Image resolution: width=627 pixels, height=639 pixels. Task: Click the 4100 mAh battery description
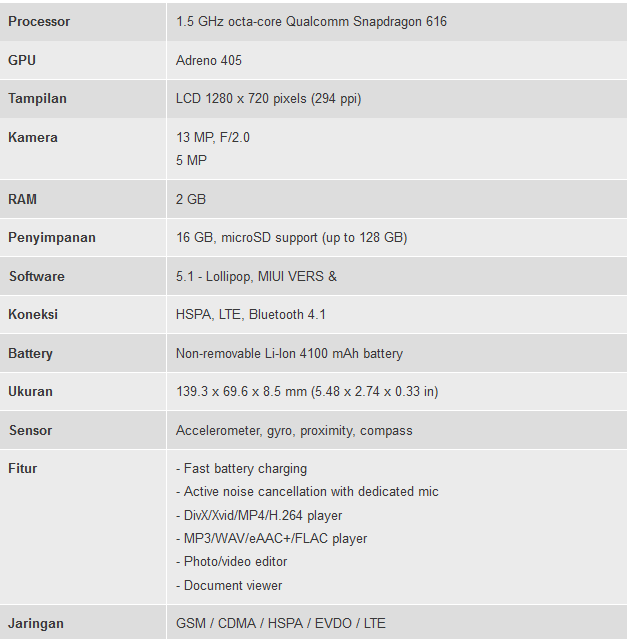[289, 353]
